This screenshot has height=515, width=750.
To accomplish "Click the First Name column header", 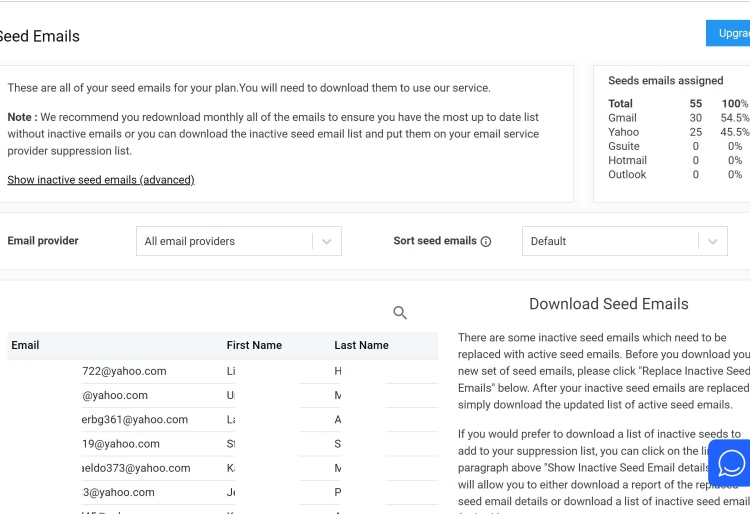I will [254, 345].
